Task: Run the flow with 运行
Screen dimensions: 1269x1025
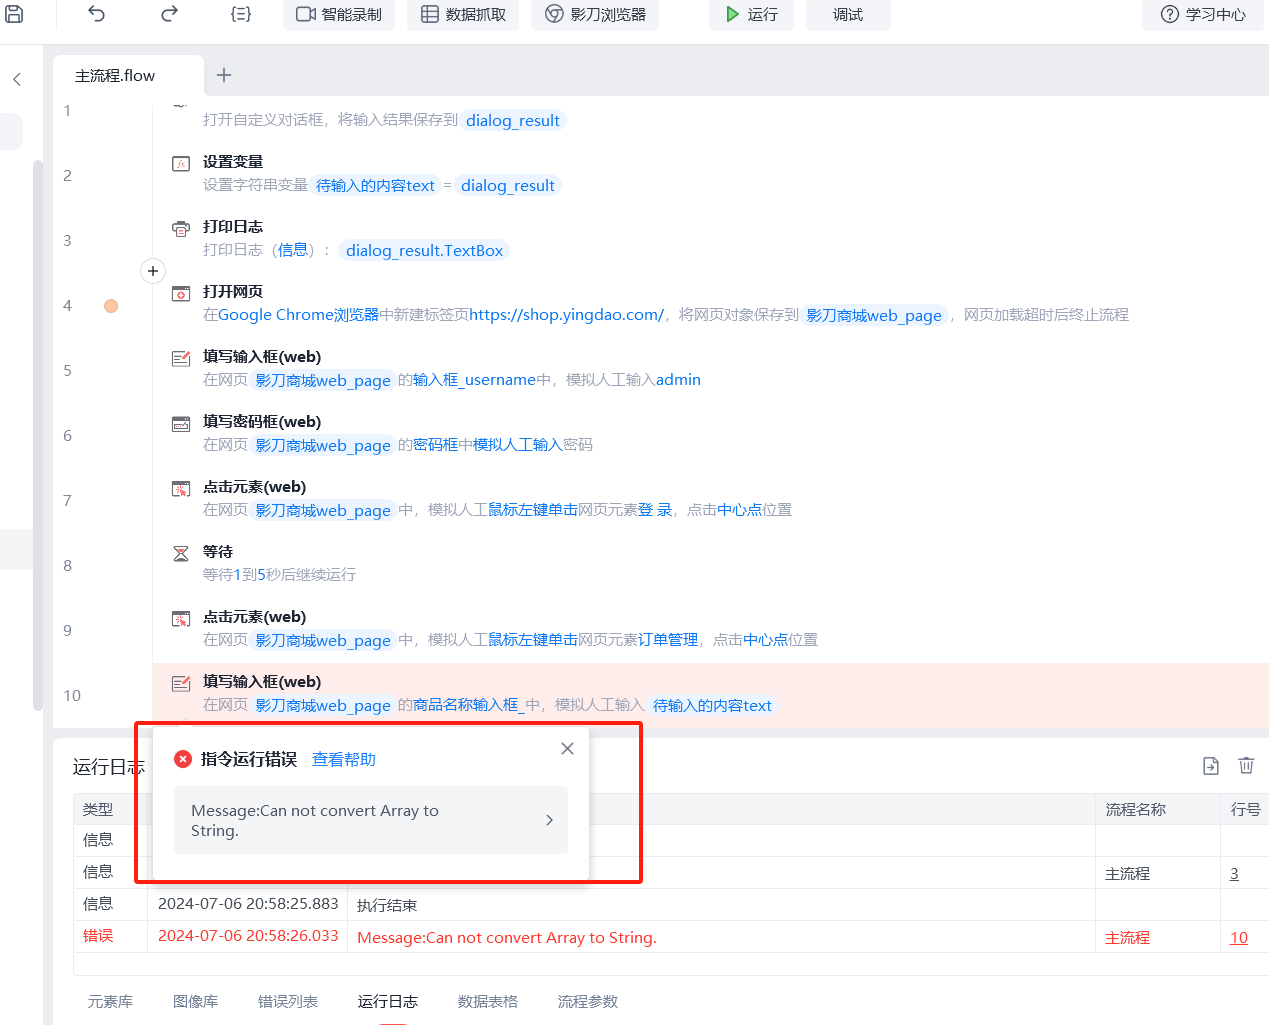Action: [751, 14]
